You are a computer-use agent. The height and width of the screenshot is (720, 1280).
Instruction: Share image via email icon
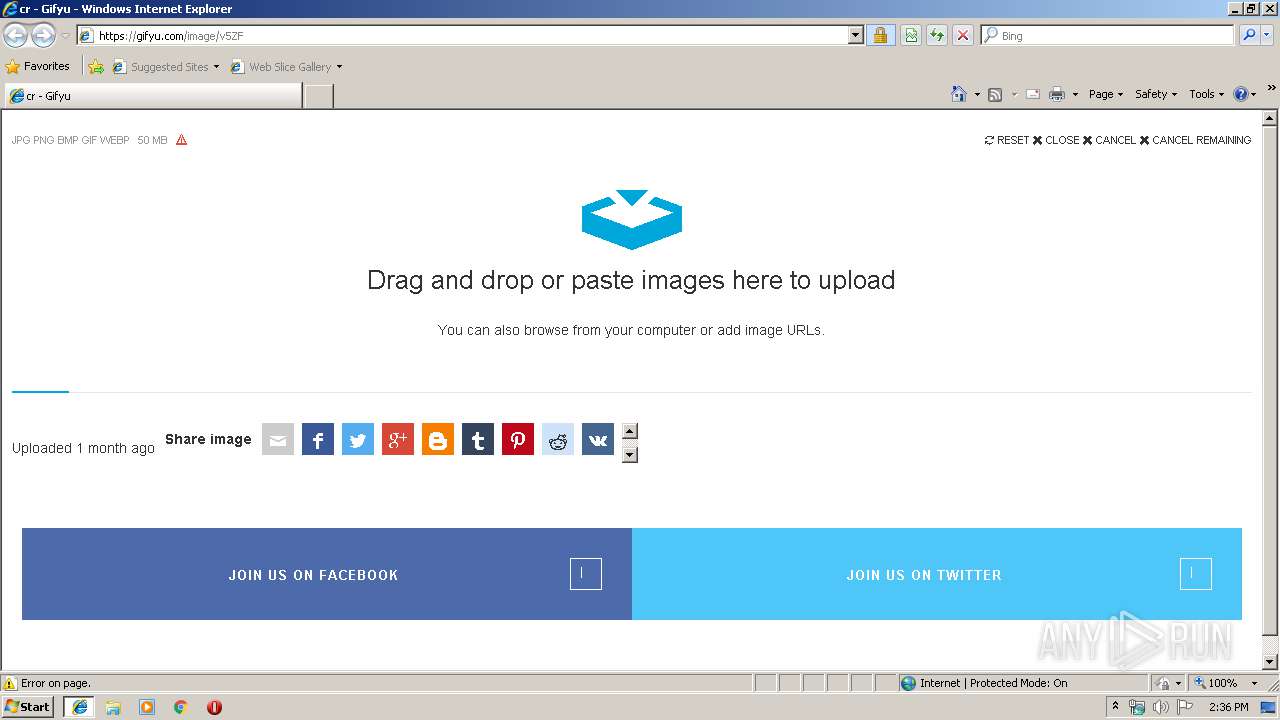click(x=278, y=439)
